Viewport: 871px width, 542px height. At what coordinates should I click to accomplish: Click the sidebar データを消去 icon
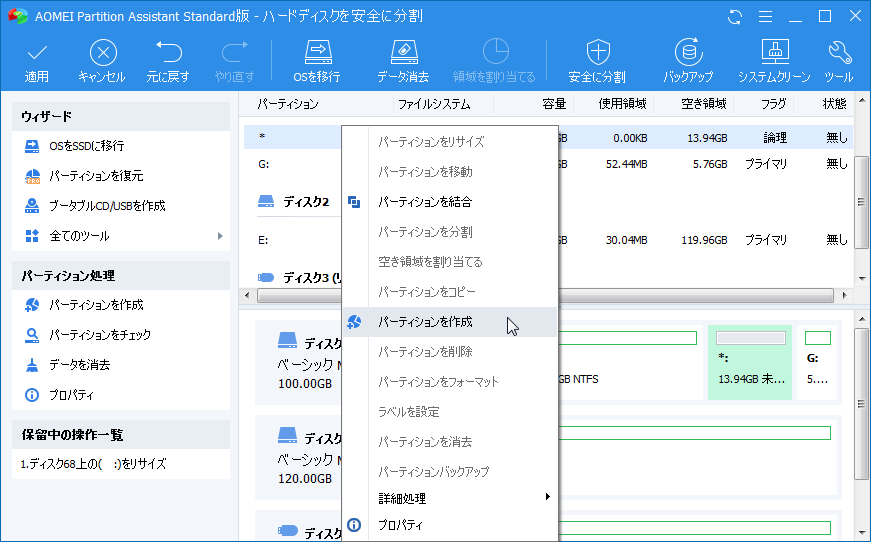click(x=32, y=365)
